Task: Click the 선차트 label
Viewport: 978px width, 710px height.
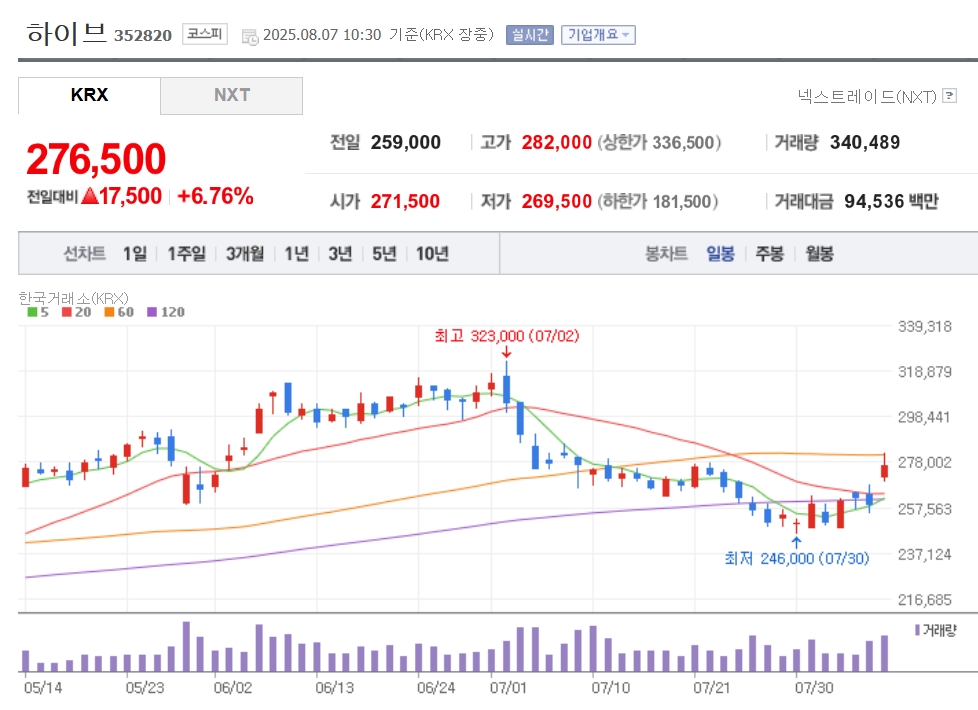Action: (84, 253)
